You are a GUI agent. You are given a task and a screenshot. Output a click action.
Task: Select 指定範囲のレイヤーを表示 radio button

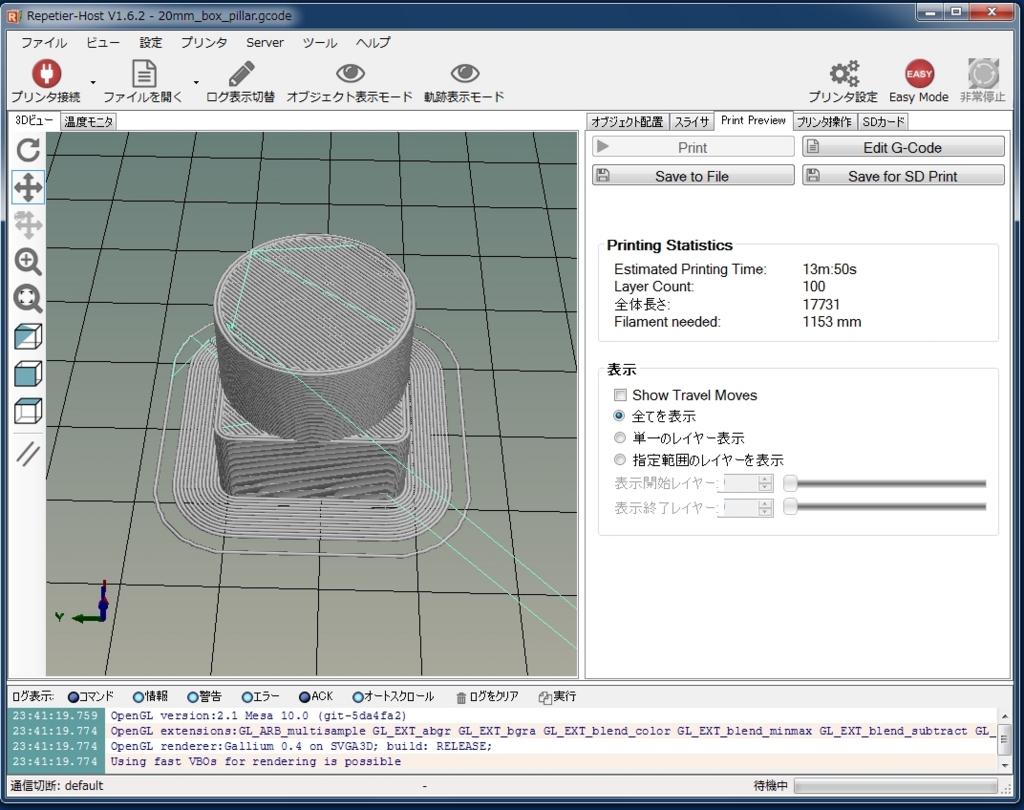[619, 459]
